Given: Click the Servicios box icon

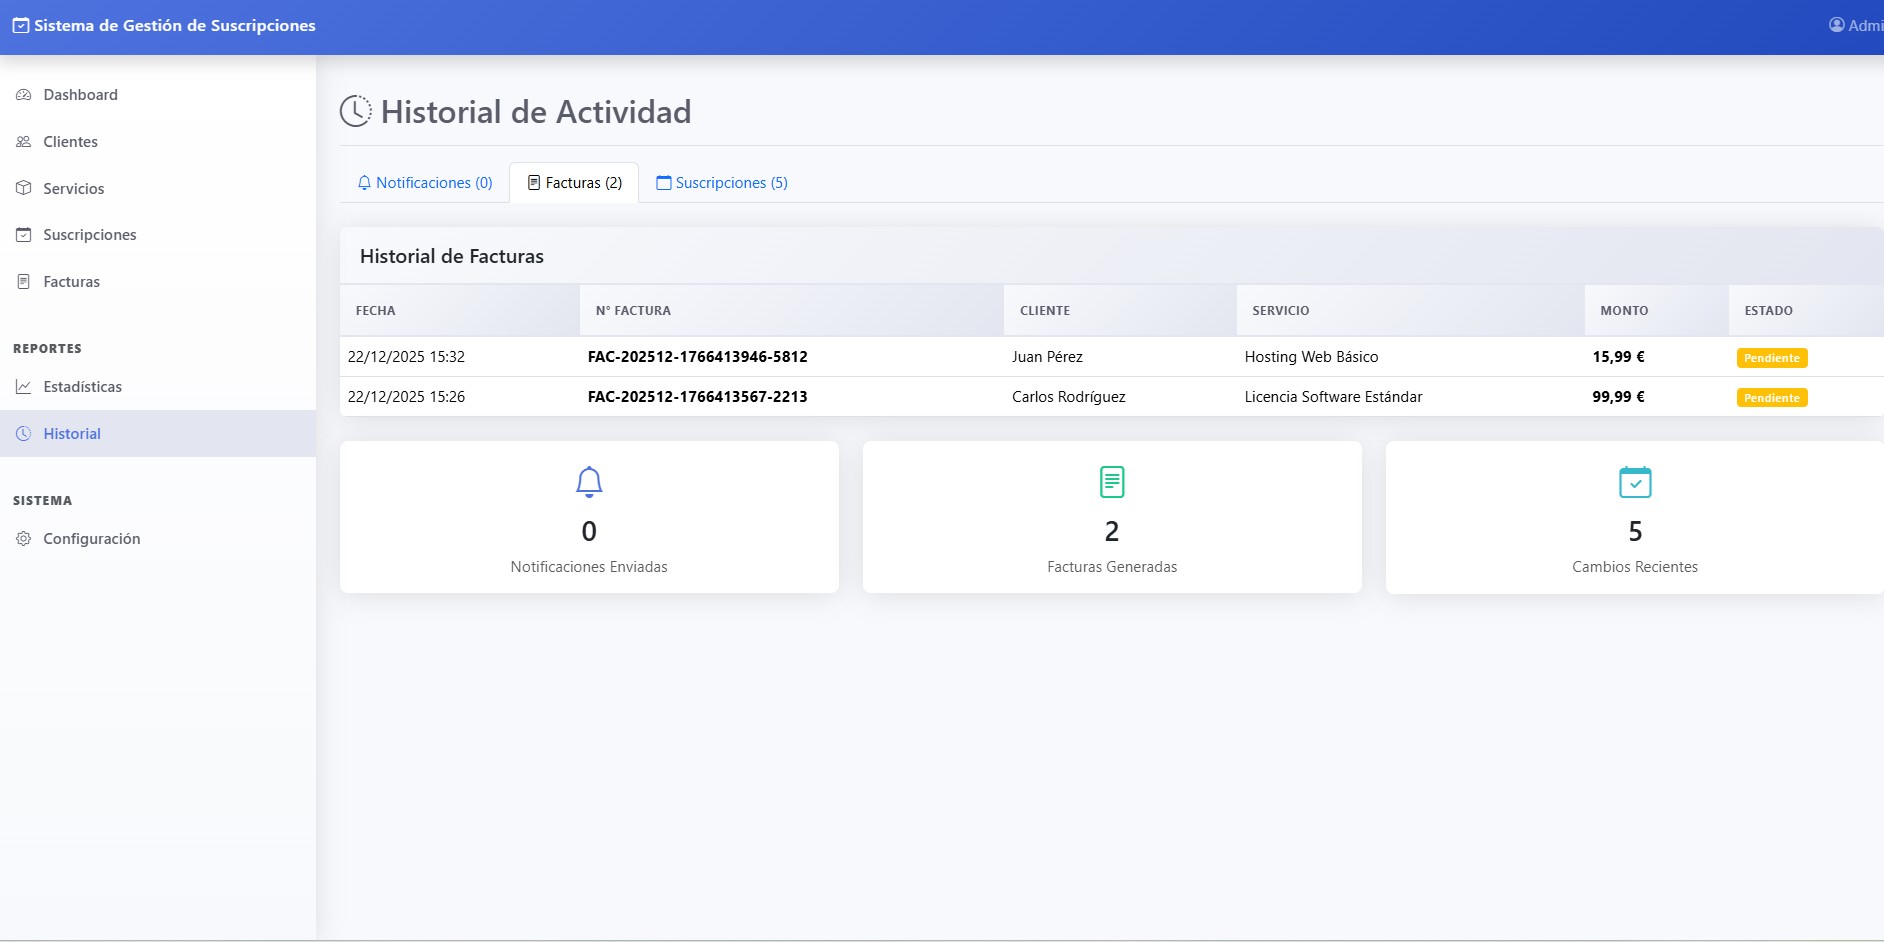Looking at the screenshot, I should pos(23,188).
